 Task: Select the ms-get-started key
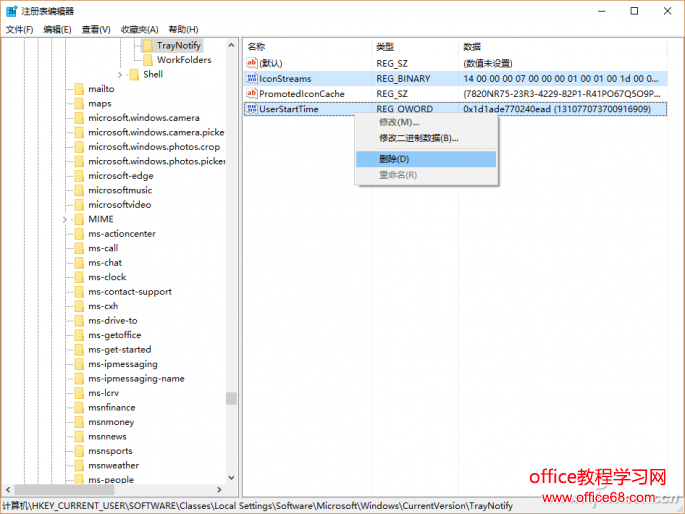pos(120,350)
